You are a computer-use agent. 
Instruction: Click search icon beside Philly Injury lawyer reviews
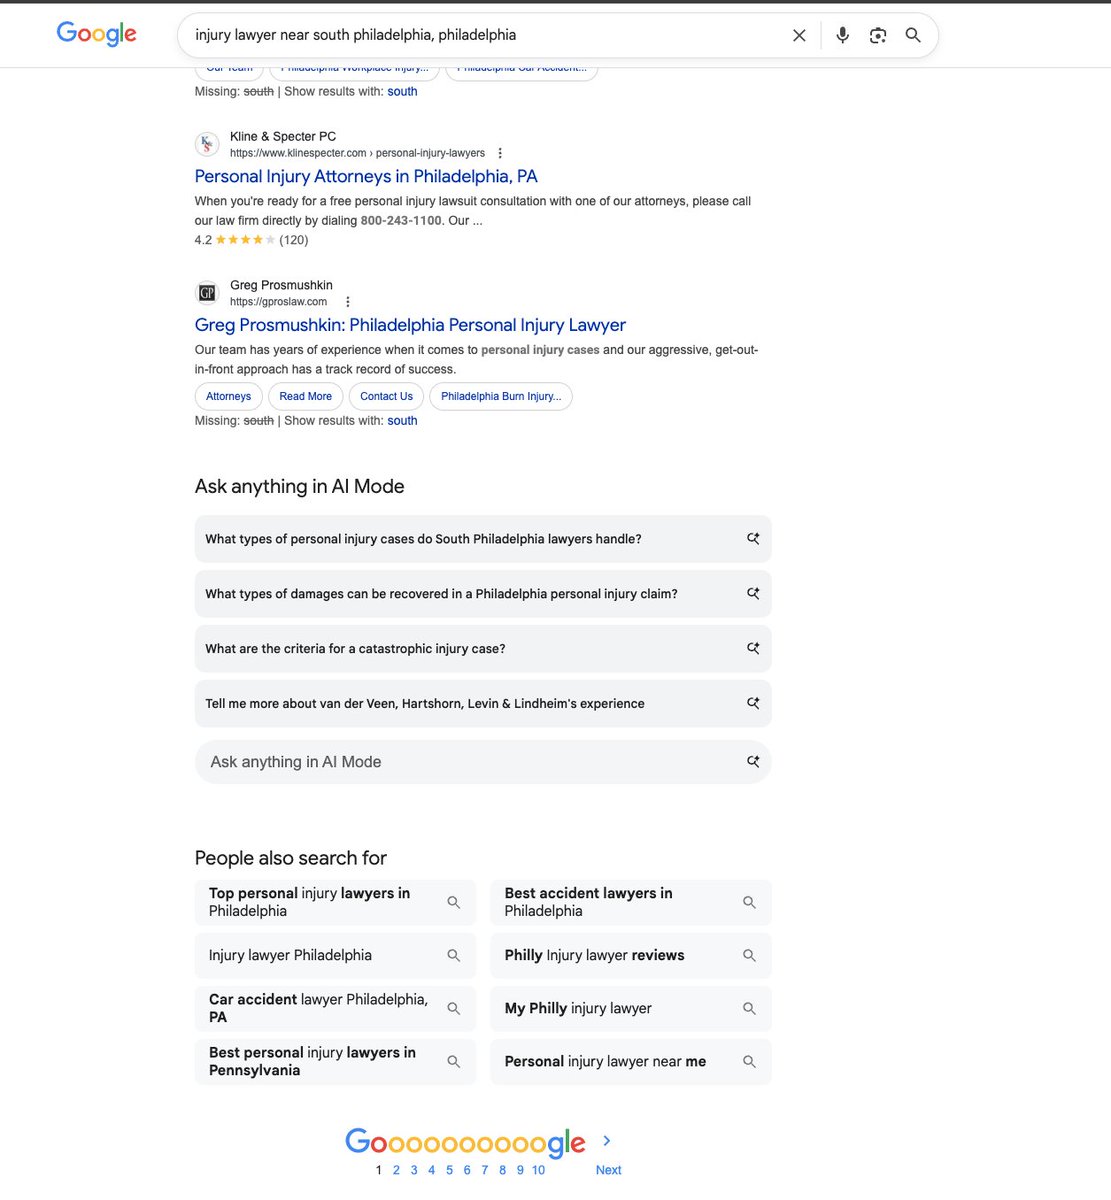click(749, 955)
